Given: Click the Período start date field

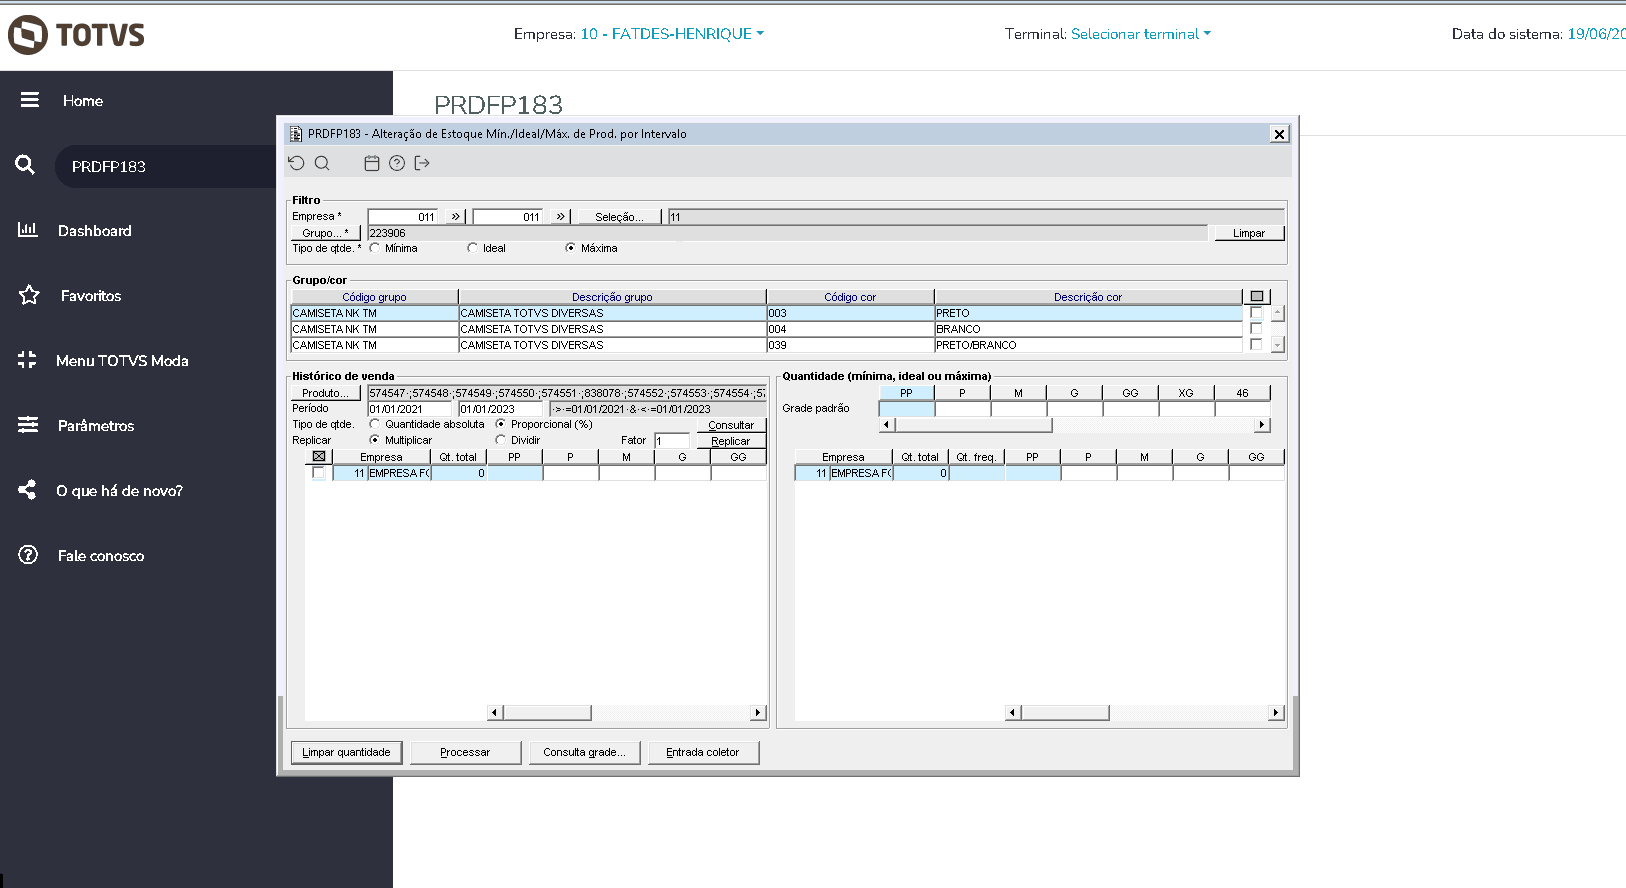Looking at the screenshot, I should pyautogui.click(x=410, y=409).
